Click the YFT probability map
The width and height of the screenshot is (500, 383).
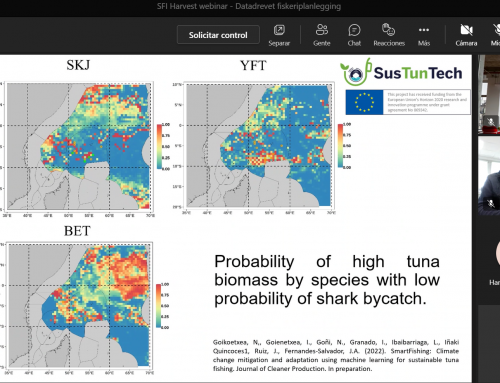(x=259, y=145)
